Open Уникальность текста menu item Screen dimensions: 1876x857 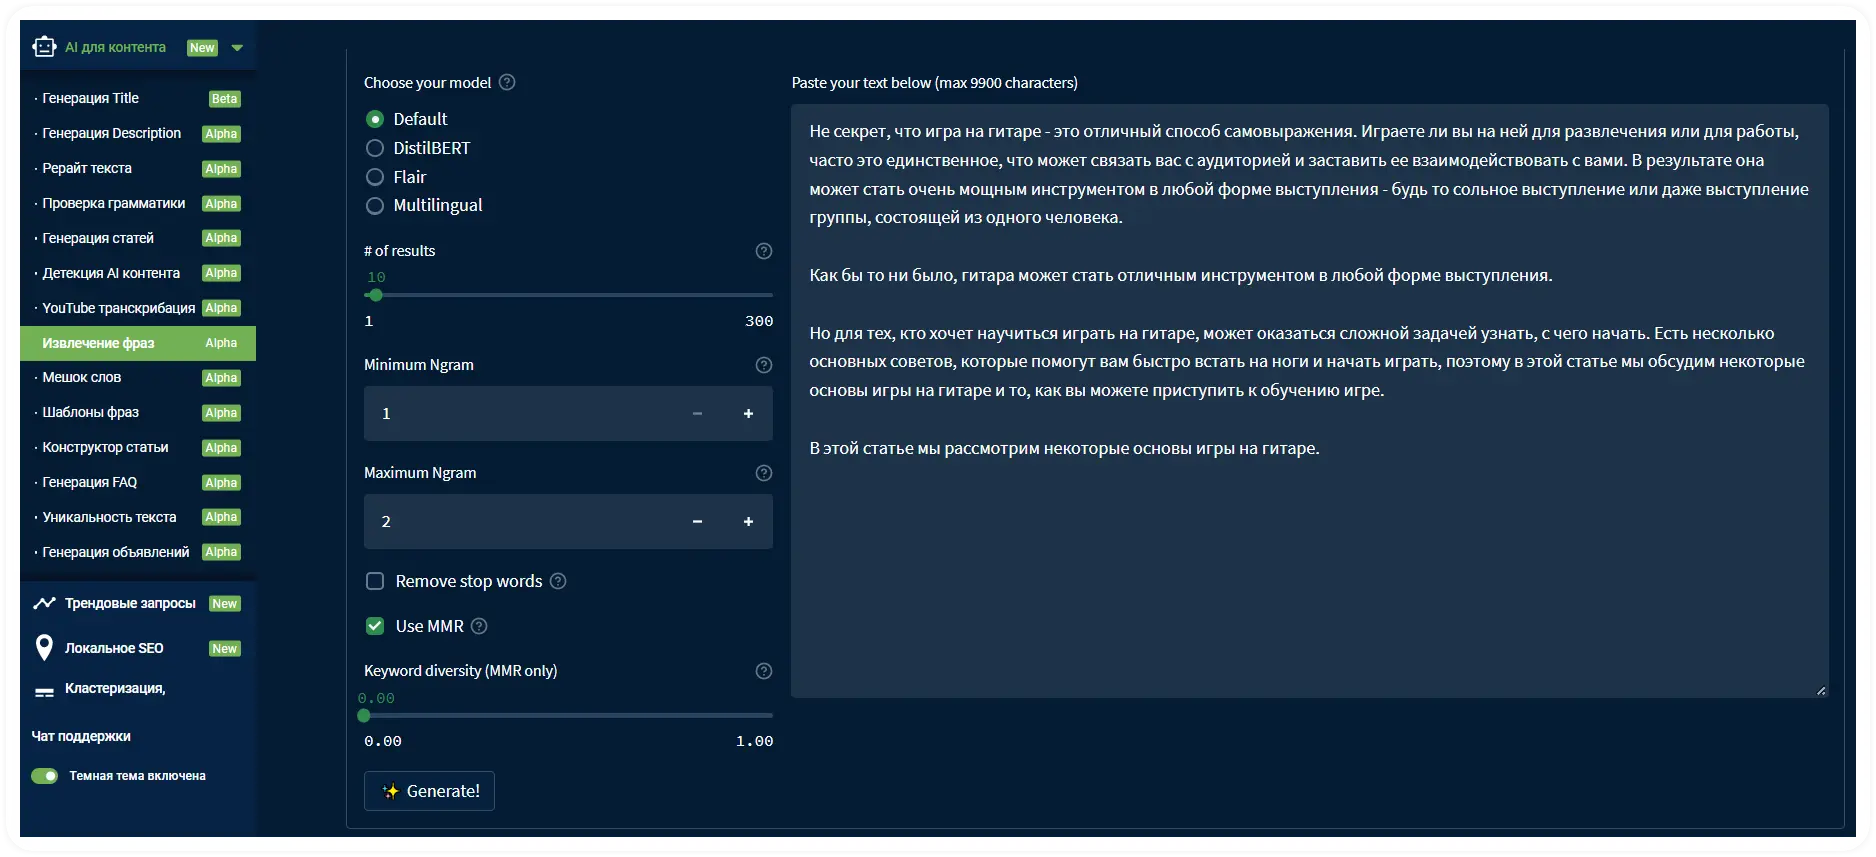(138, 517)
